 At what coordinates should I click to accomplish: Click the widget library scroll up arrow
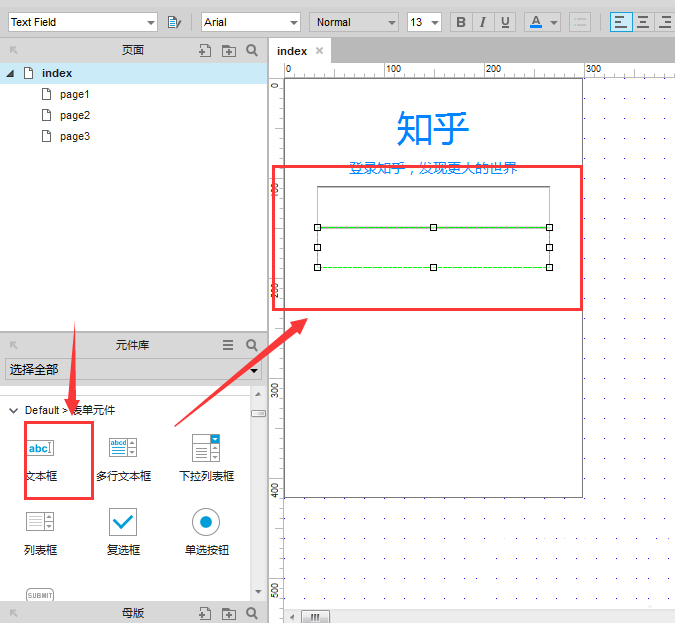pos(258,394)
